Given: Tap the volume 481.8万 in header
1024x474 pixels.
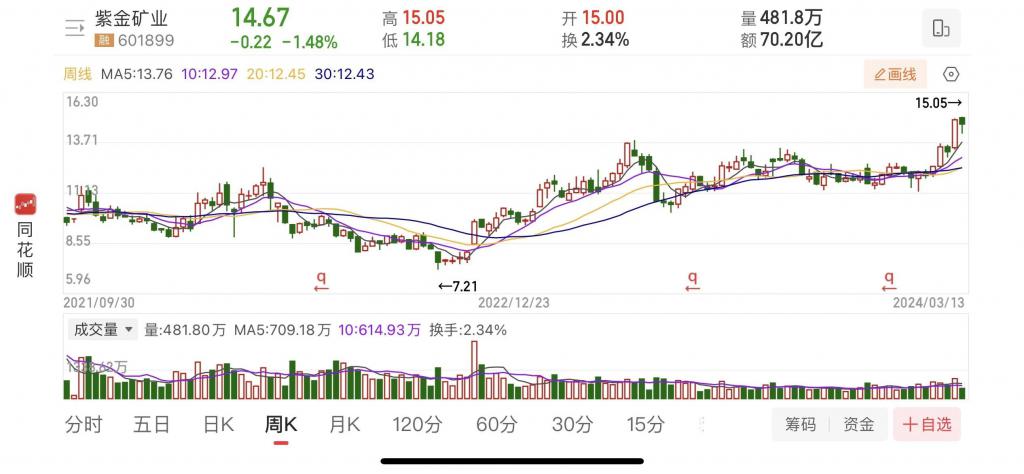Looking at the screenshot, I should (792, 18).
